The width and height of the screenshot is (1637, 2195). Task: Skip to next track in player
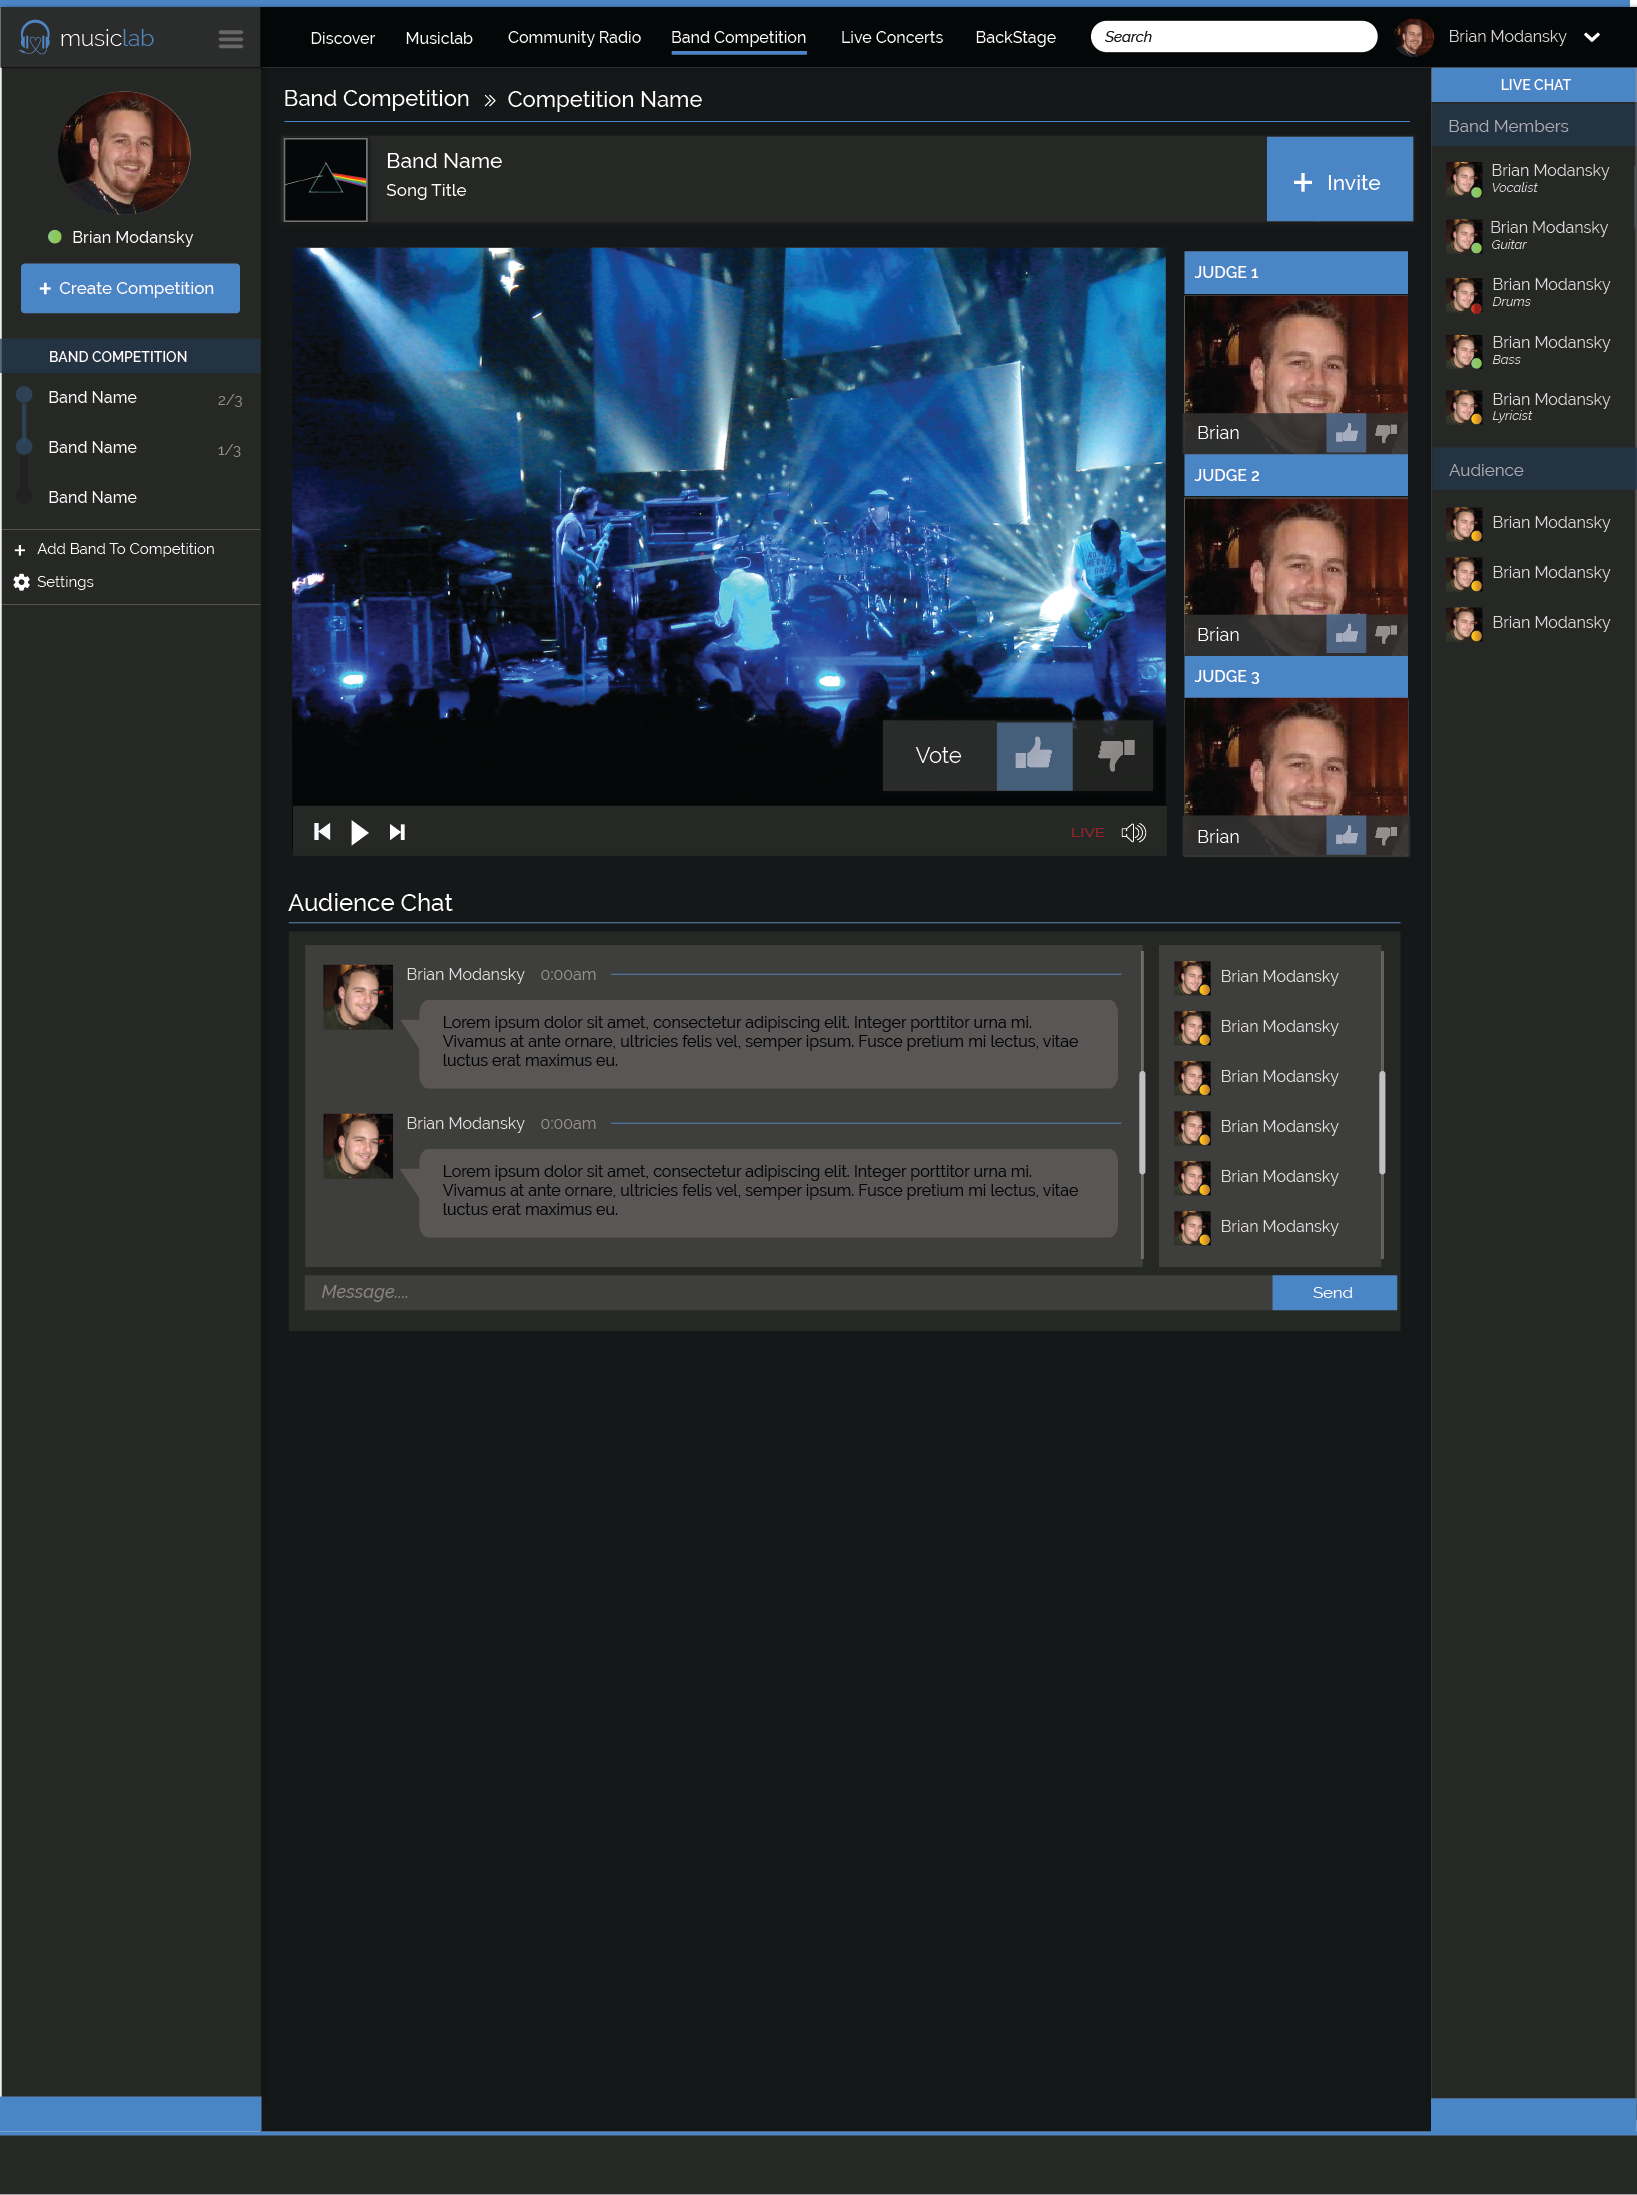click(397, 832)
